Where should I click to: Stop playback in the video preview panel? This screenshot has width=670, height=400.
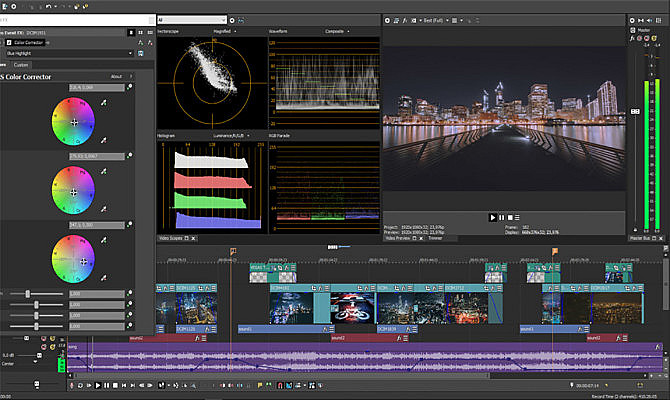[511, 217]
